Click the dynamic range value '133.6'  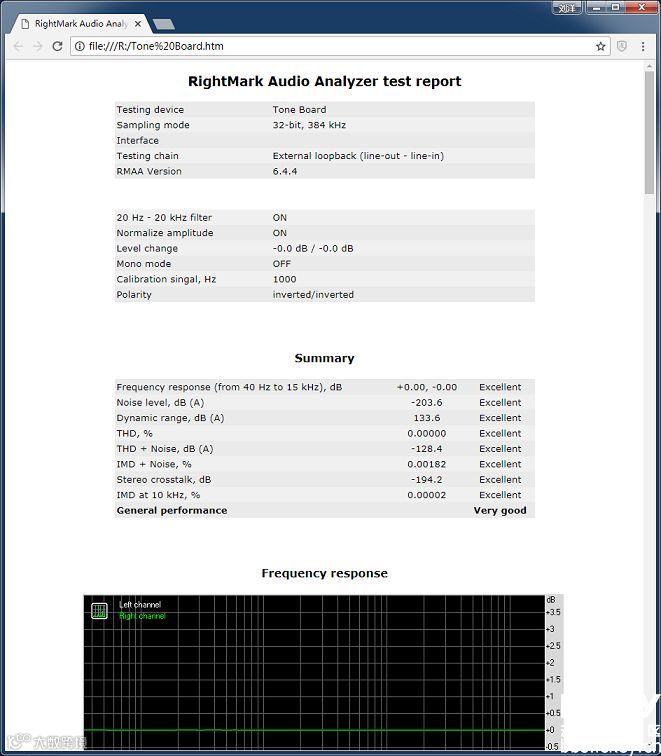click(x=427, y=418)
